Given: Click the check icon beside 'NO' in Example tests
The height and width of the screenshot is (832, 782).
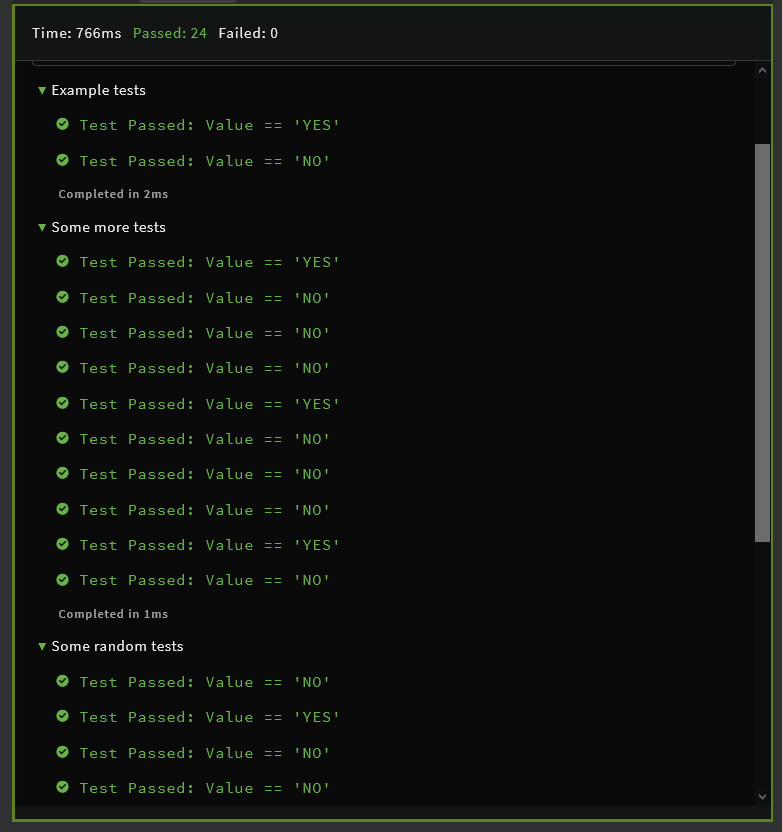Looking at the screenshot, I should [x=63, y=160].
